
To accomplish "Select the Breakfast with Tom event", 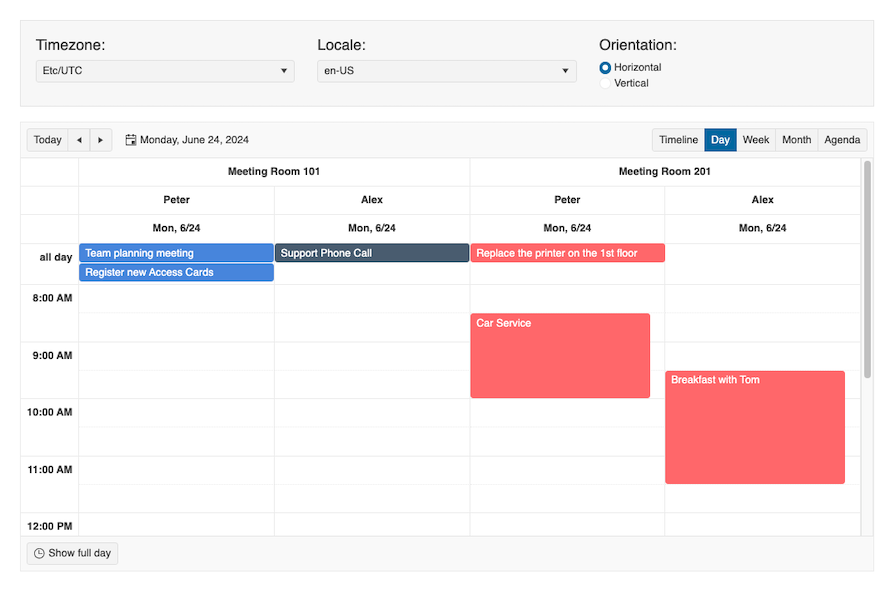I will point(755,427).
